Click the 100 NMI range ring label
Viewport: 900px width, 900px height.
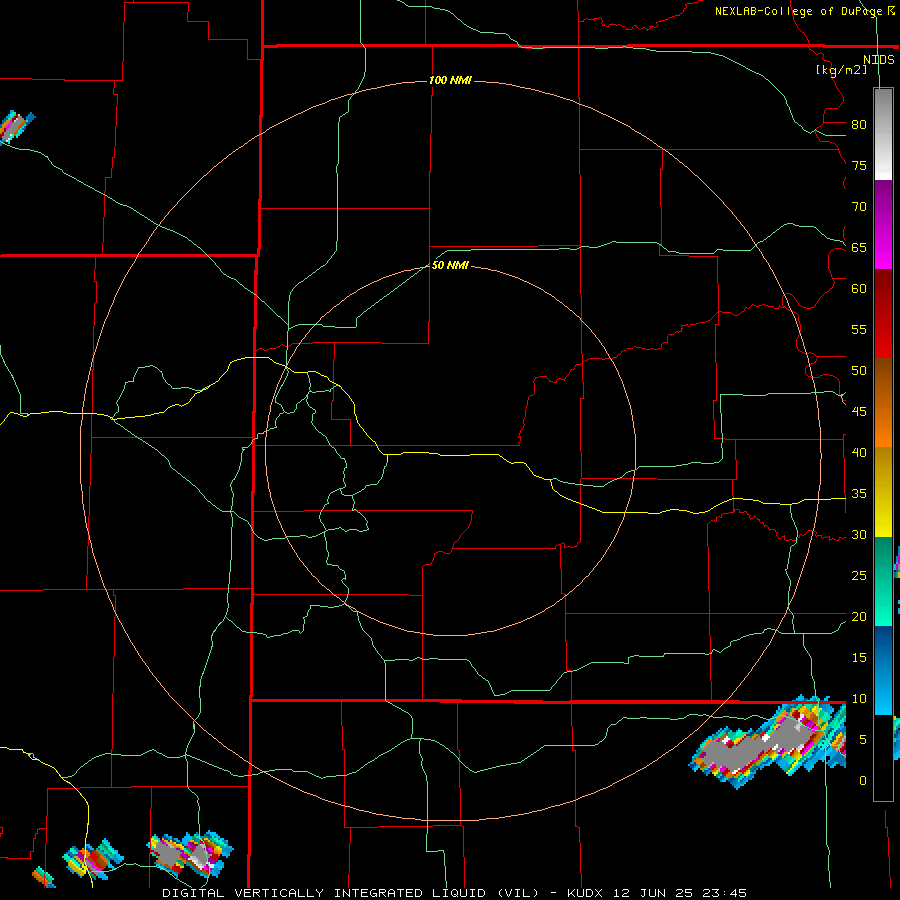click(x=450, y=80)
